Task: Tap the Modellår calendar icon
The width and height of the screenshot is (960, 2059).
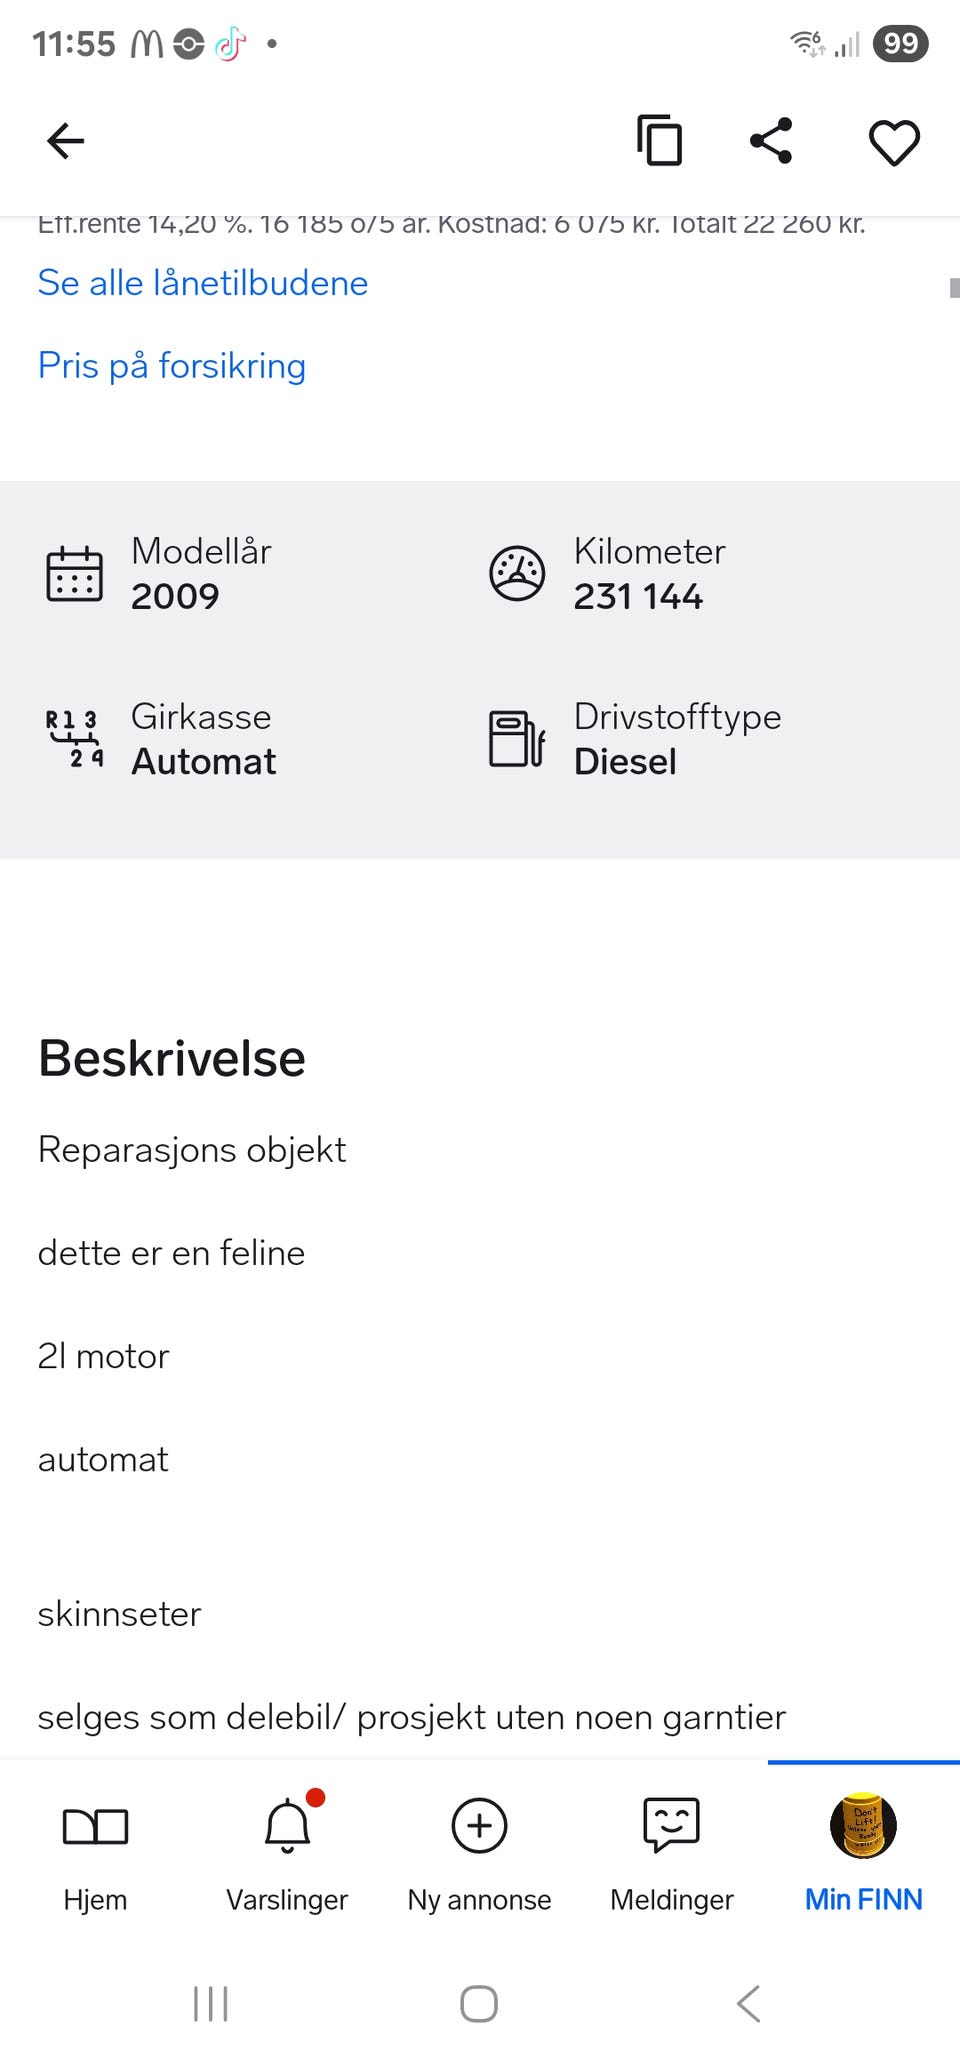Action: tap(75, 574)
